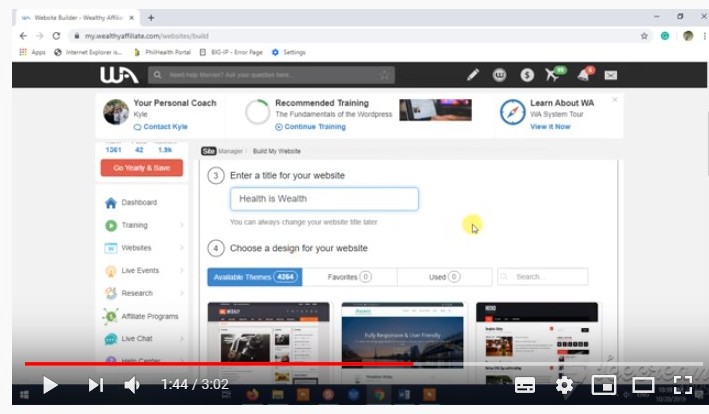This screenshot has width=709, height=414.
Task: Click View It Now link
Action: click(550, 127)
